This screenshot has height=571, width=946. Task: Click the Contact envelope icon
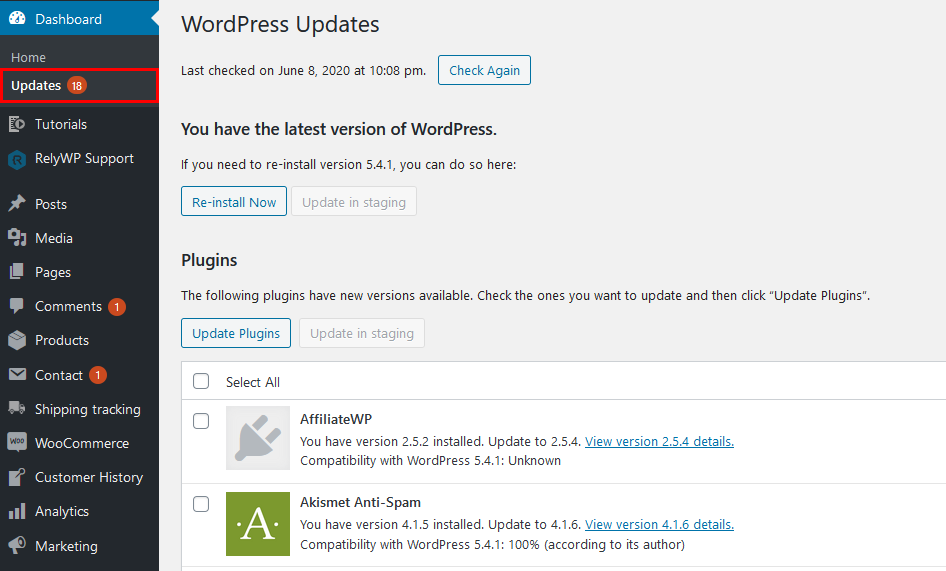(x=17, y=374)
